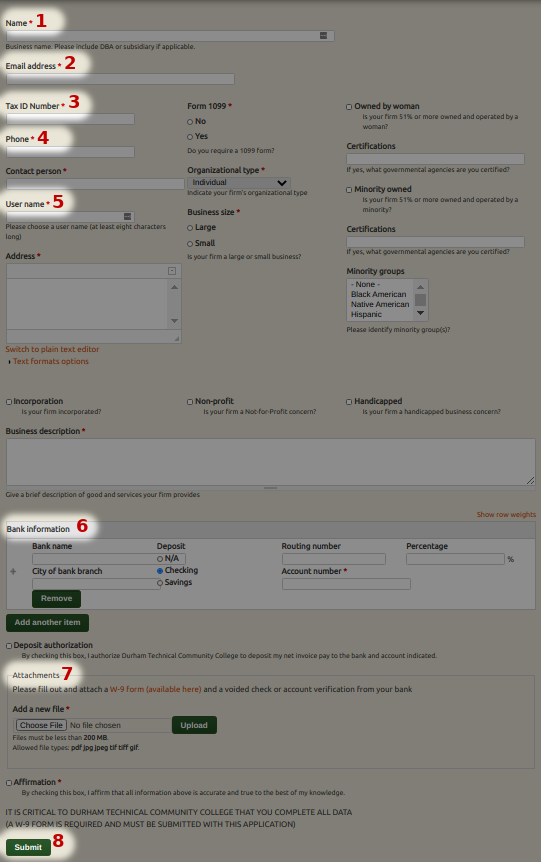Select Yes for Form 1099
The image size is (541, 862).
(x=190, y=136)
